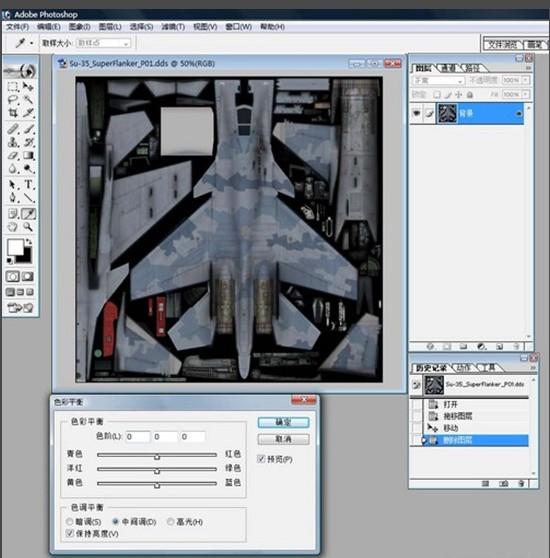Click the cyan-red 青色 slider handle

157,457
